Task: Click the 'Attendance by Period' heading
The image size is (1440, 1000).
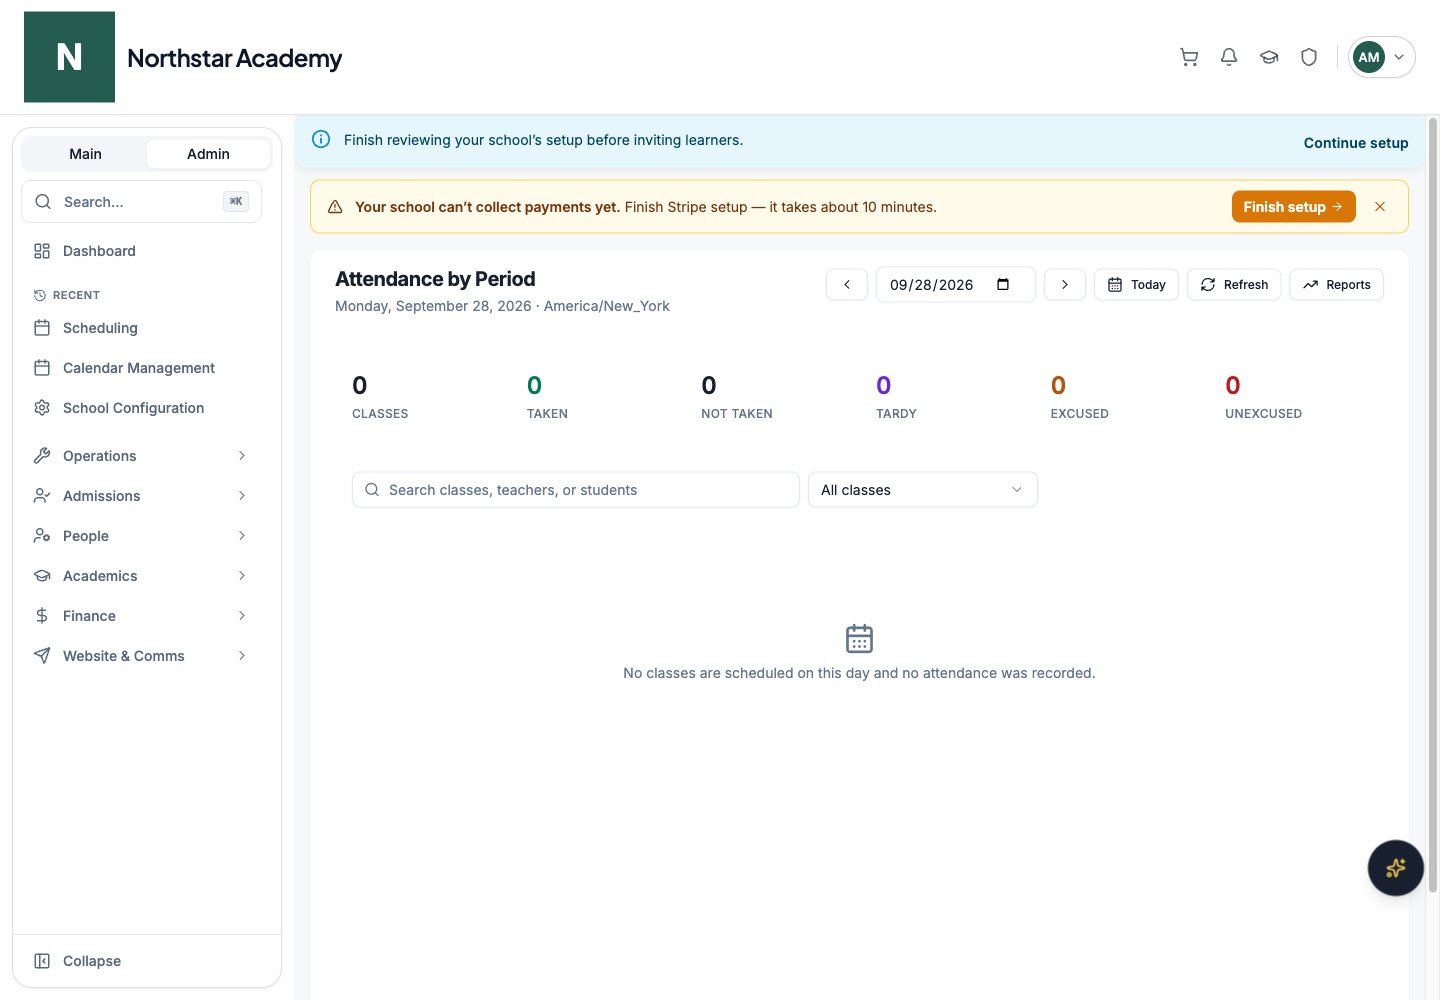Action: (435, 279)
